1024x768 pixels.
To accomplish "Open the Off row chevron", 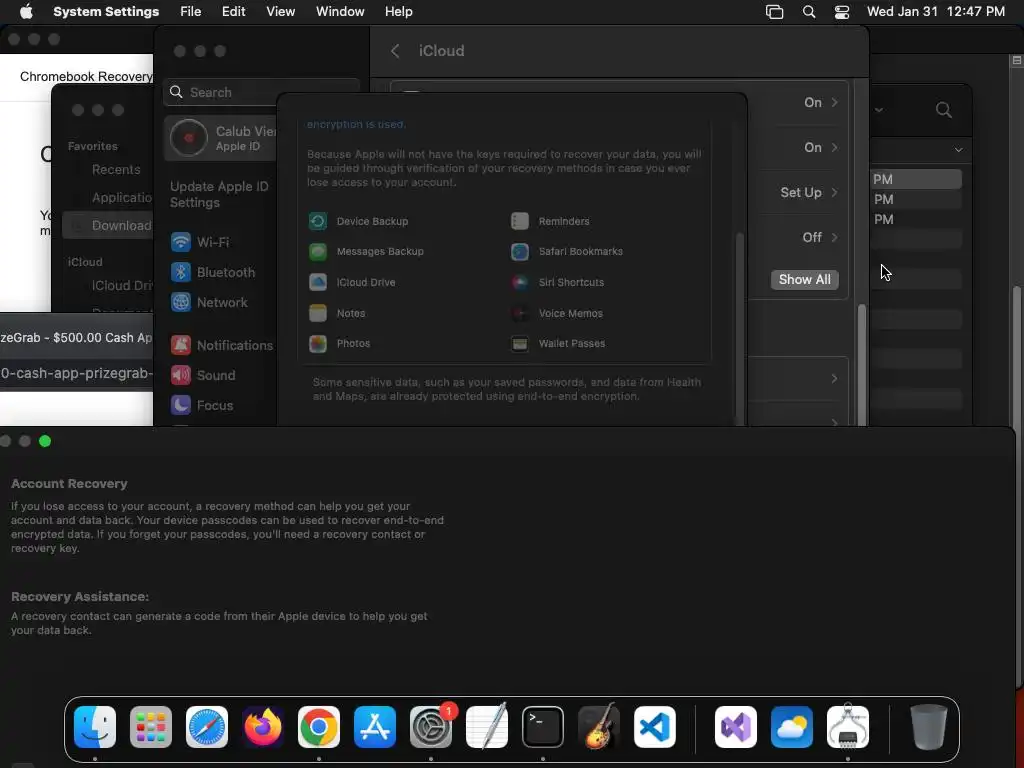I will (834, 238).
